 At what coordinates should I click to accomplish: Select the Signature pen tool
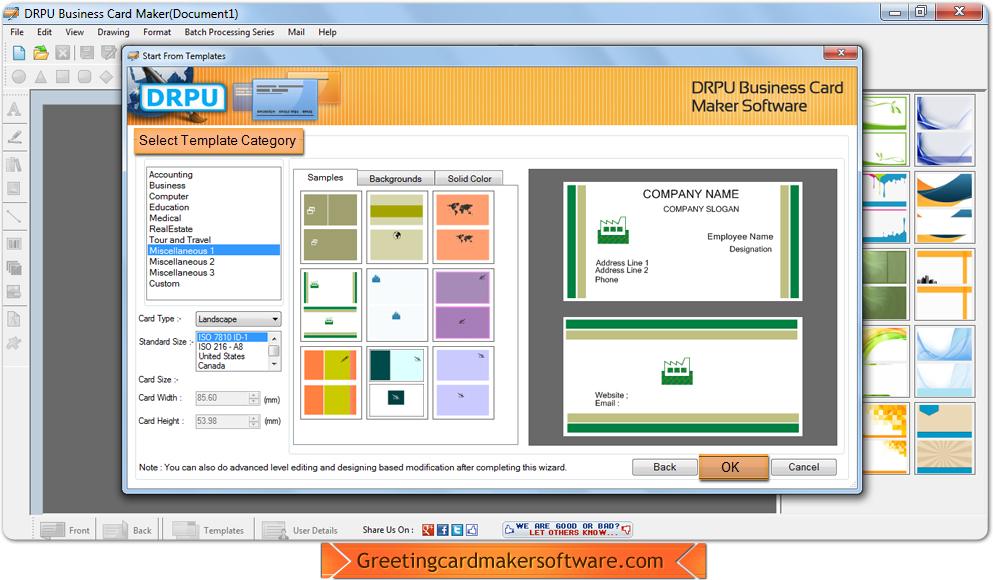tap(14, 137)
